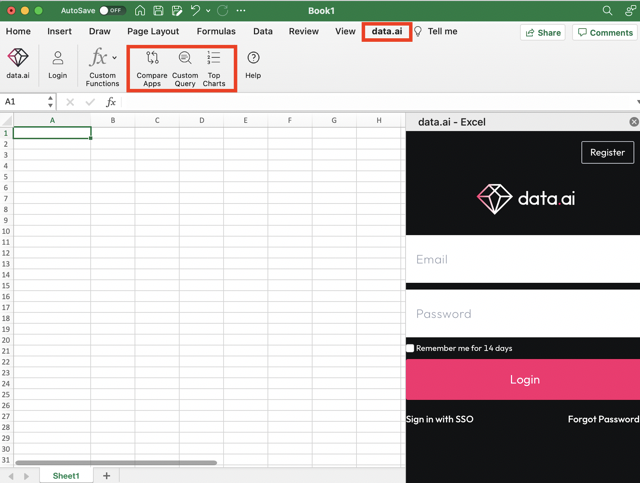Undo the last action
This screenshot has height=483, width=640.
(196, 11)
